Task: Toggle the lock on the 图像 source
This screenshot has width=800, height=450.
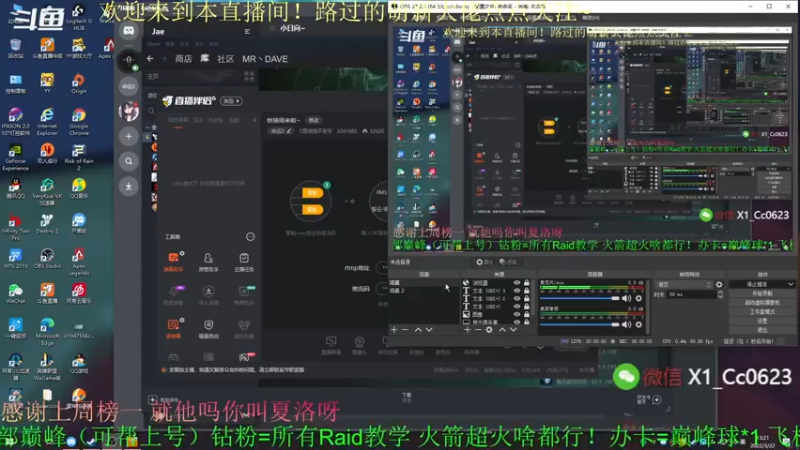Action: (527, 314)
